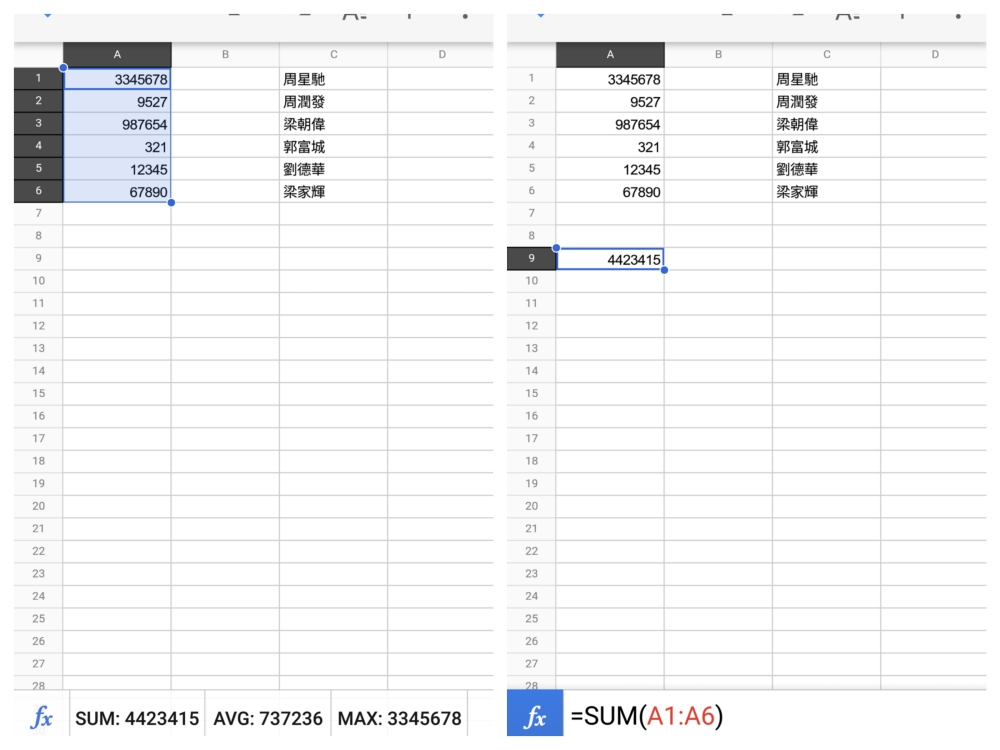Viewport: 1000px width, 750px height.
Task: Click cell 周潤發 in left sheet
Action: (x=334, y=101)
